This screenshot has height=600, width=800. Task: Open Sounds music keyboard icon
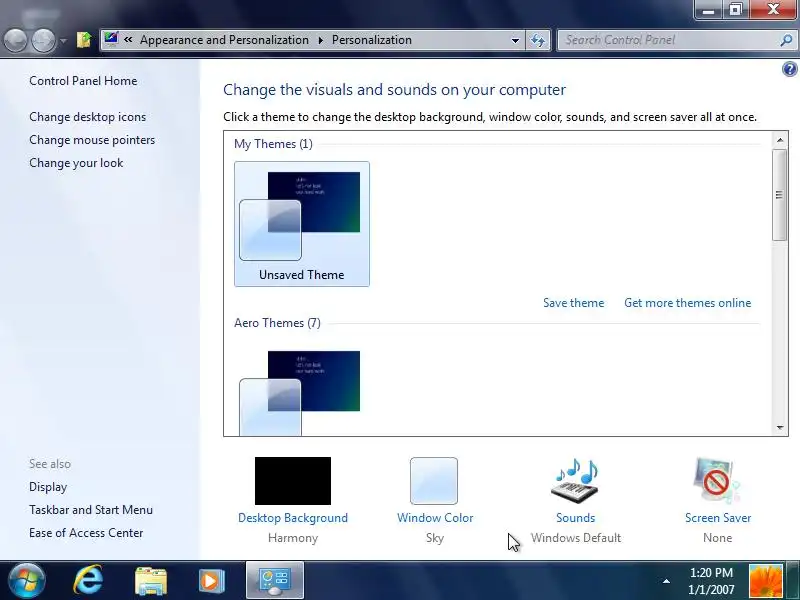coord(575,481)
